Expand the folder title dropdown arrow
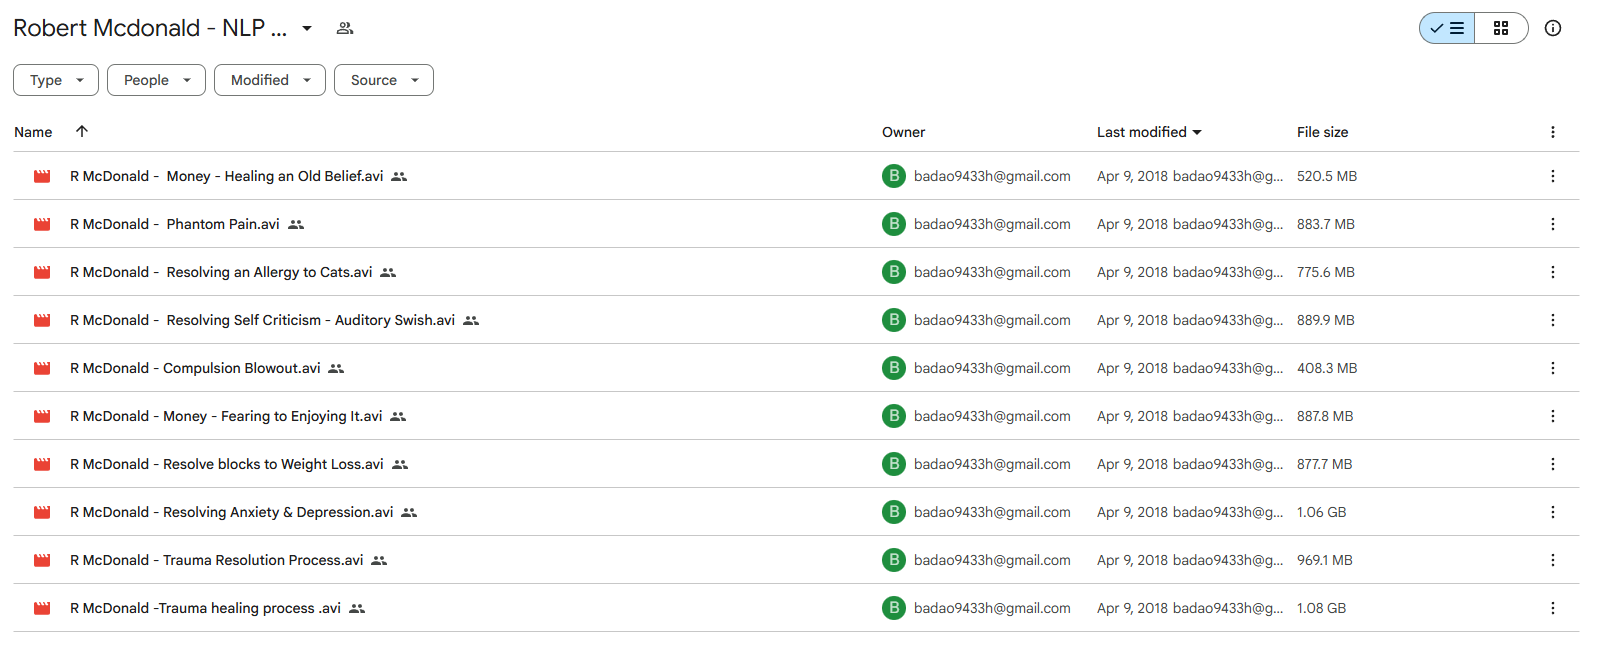The image size is (1597, 647). 307,28
